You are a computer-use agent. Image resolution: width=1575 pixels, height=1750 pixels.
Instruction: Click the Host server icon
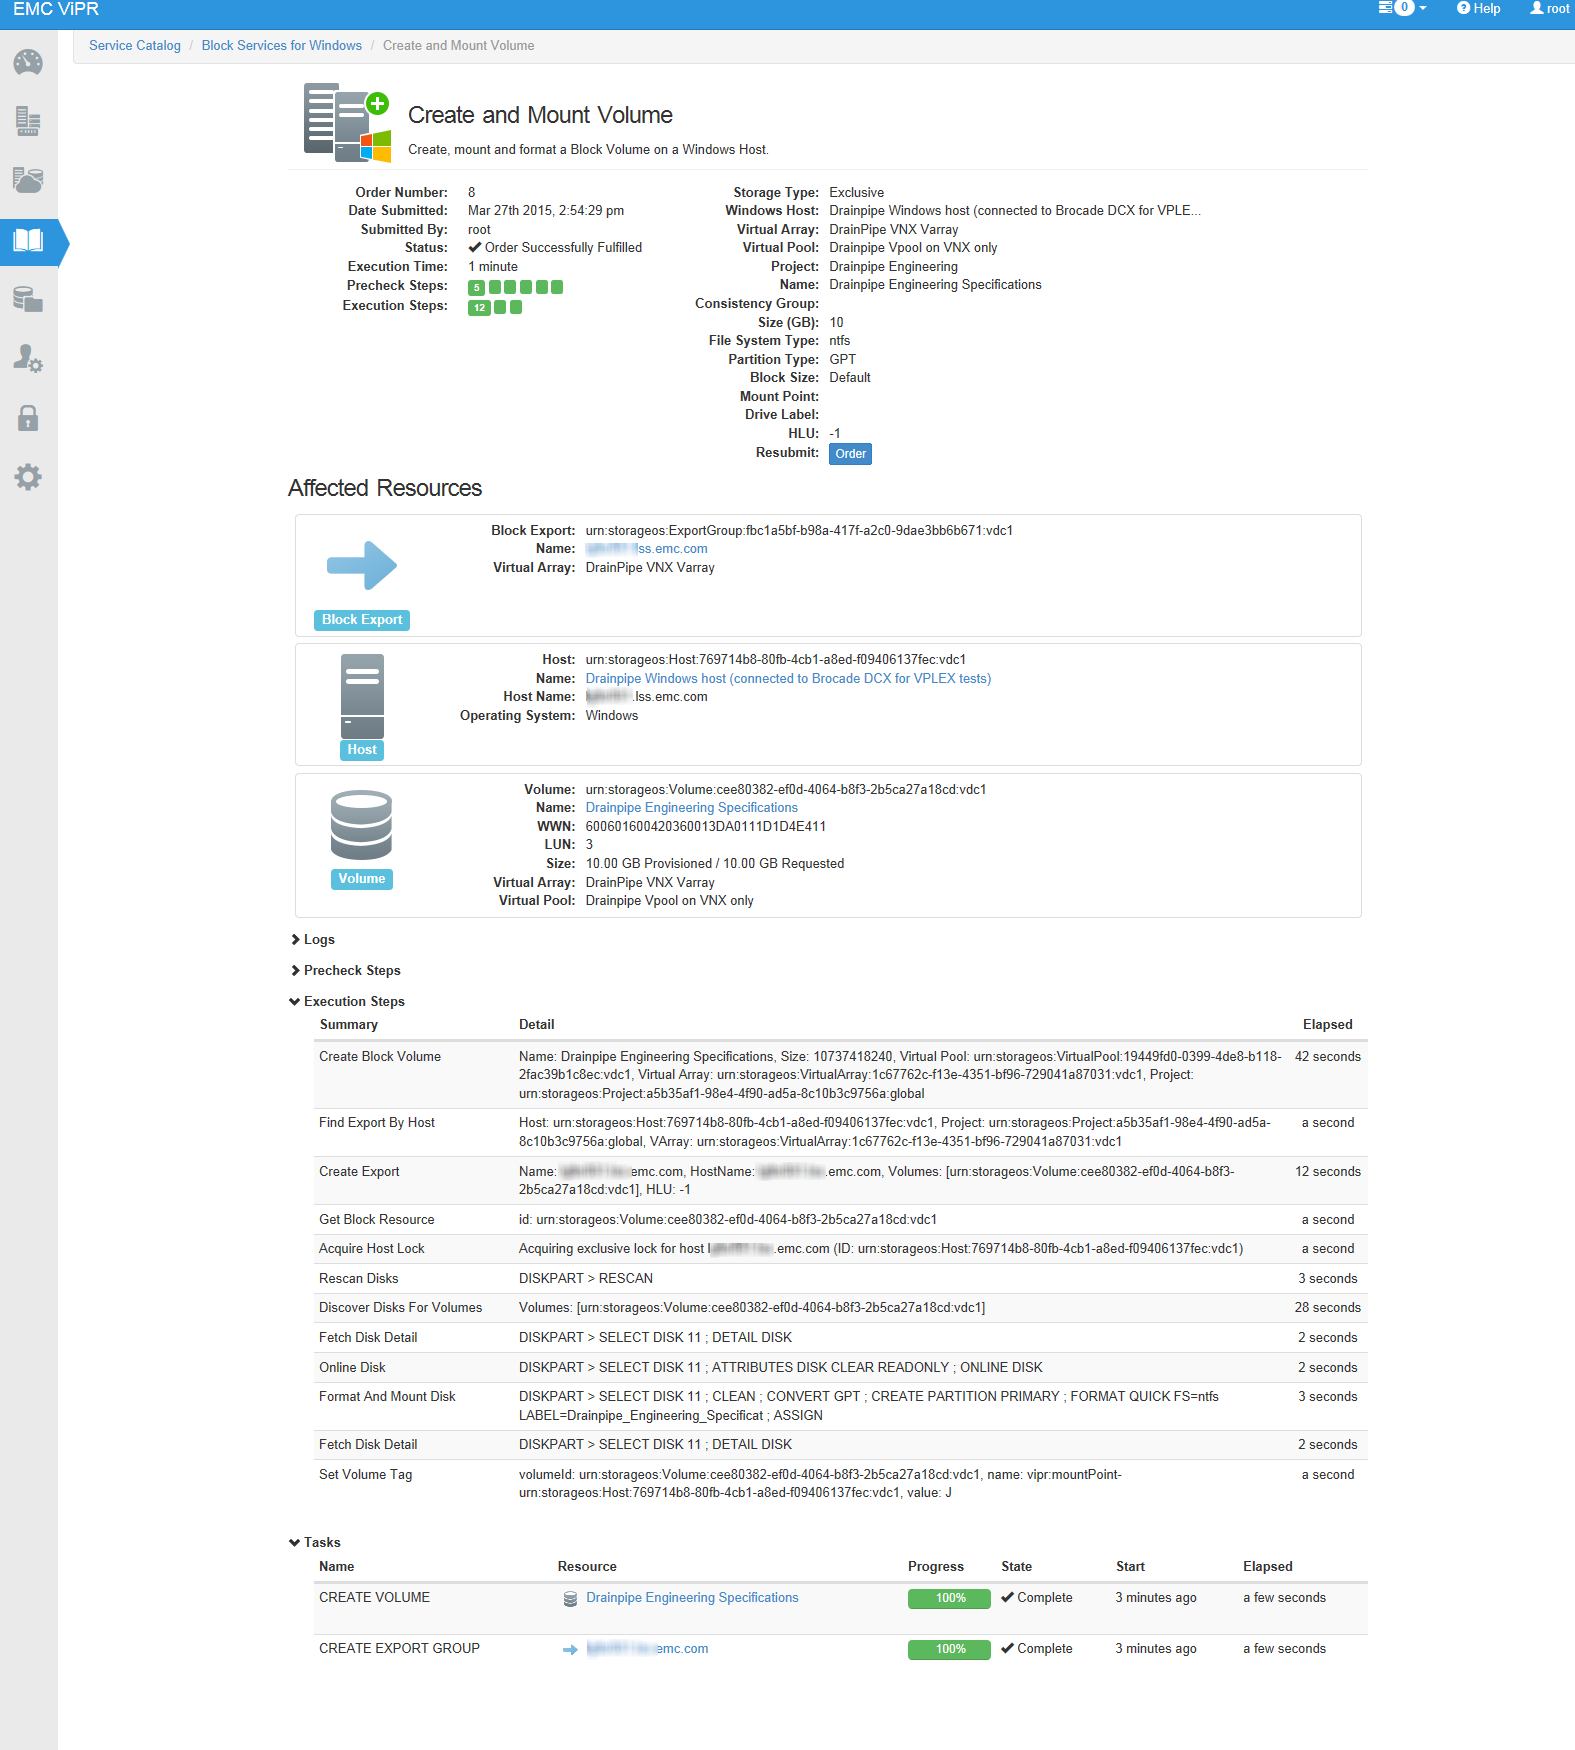362,696
